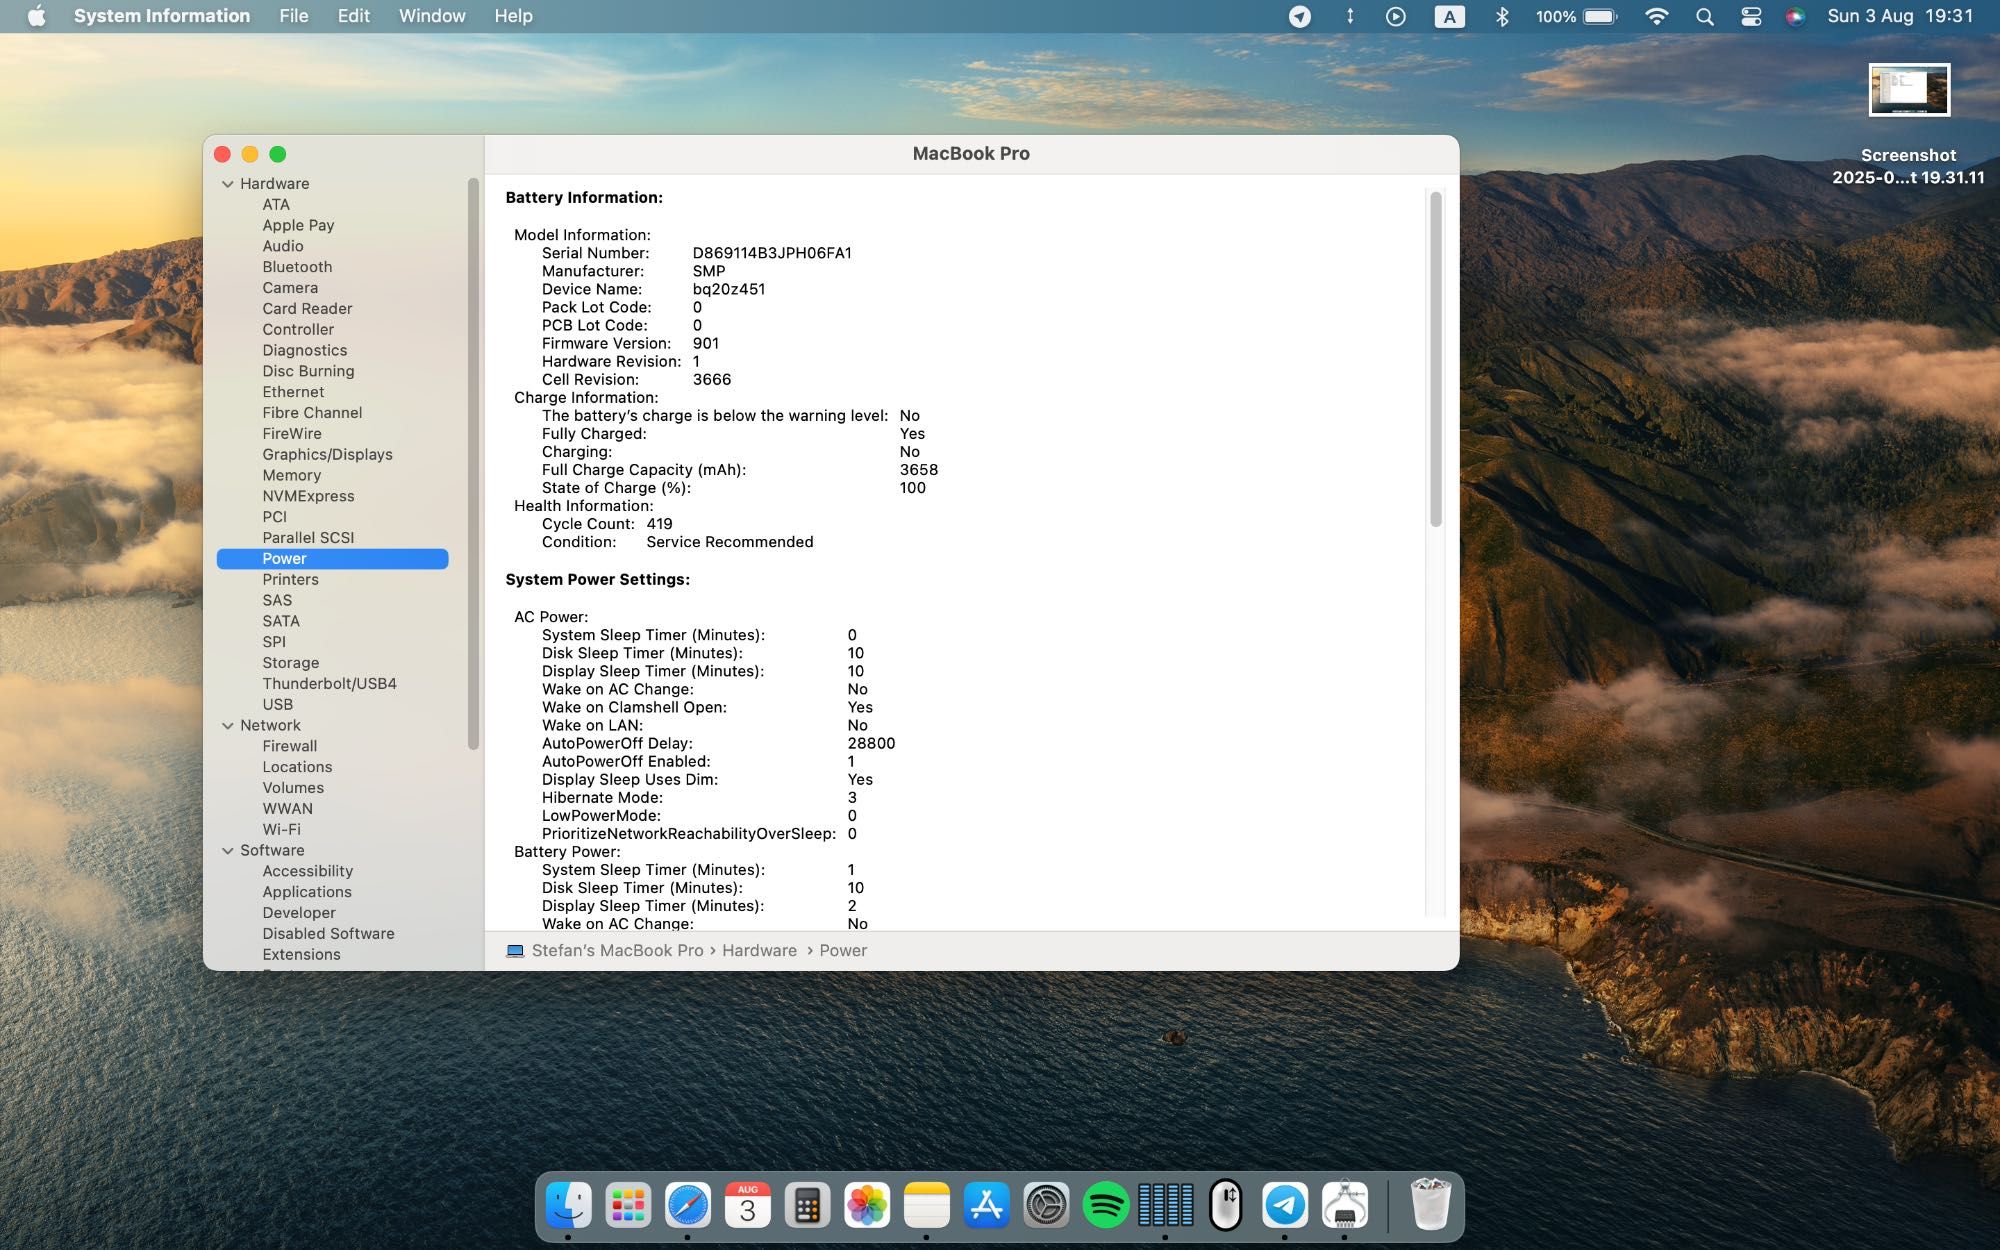Click System Information icon in Dock

[x=1344, y=1205]
